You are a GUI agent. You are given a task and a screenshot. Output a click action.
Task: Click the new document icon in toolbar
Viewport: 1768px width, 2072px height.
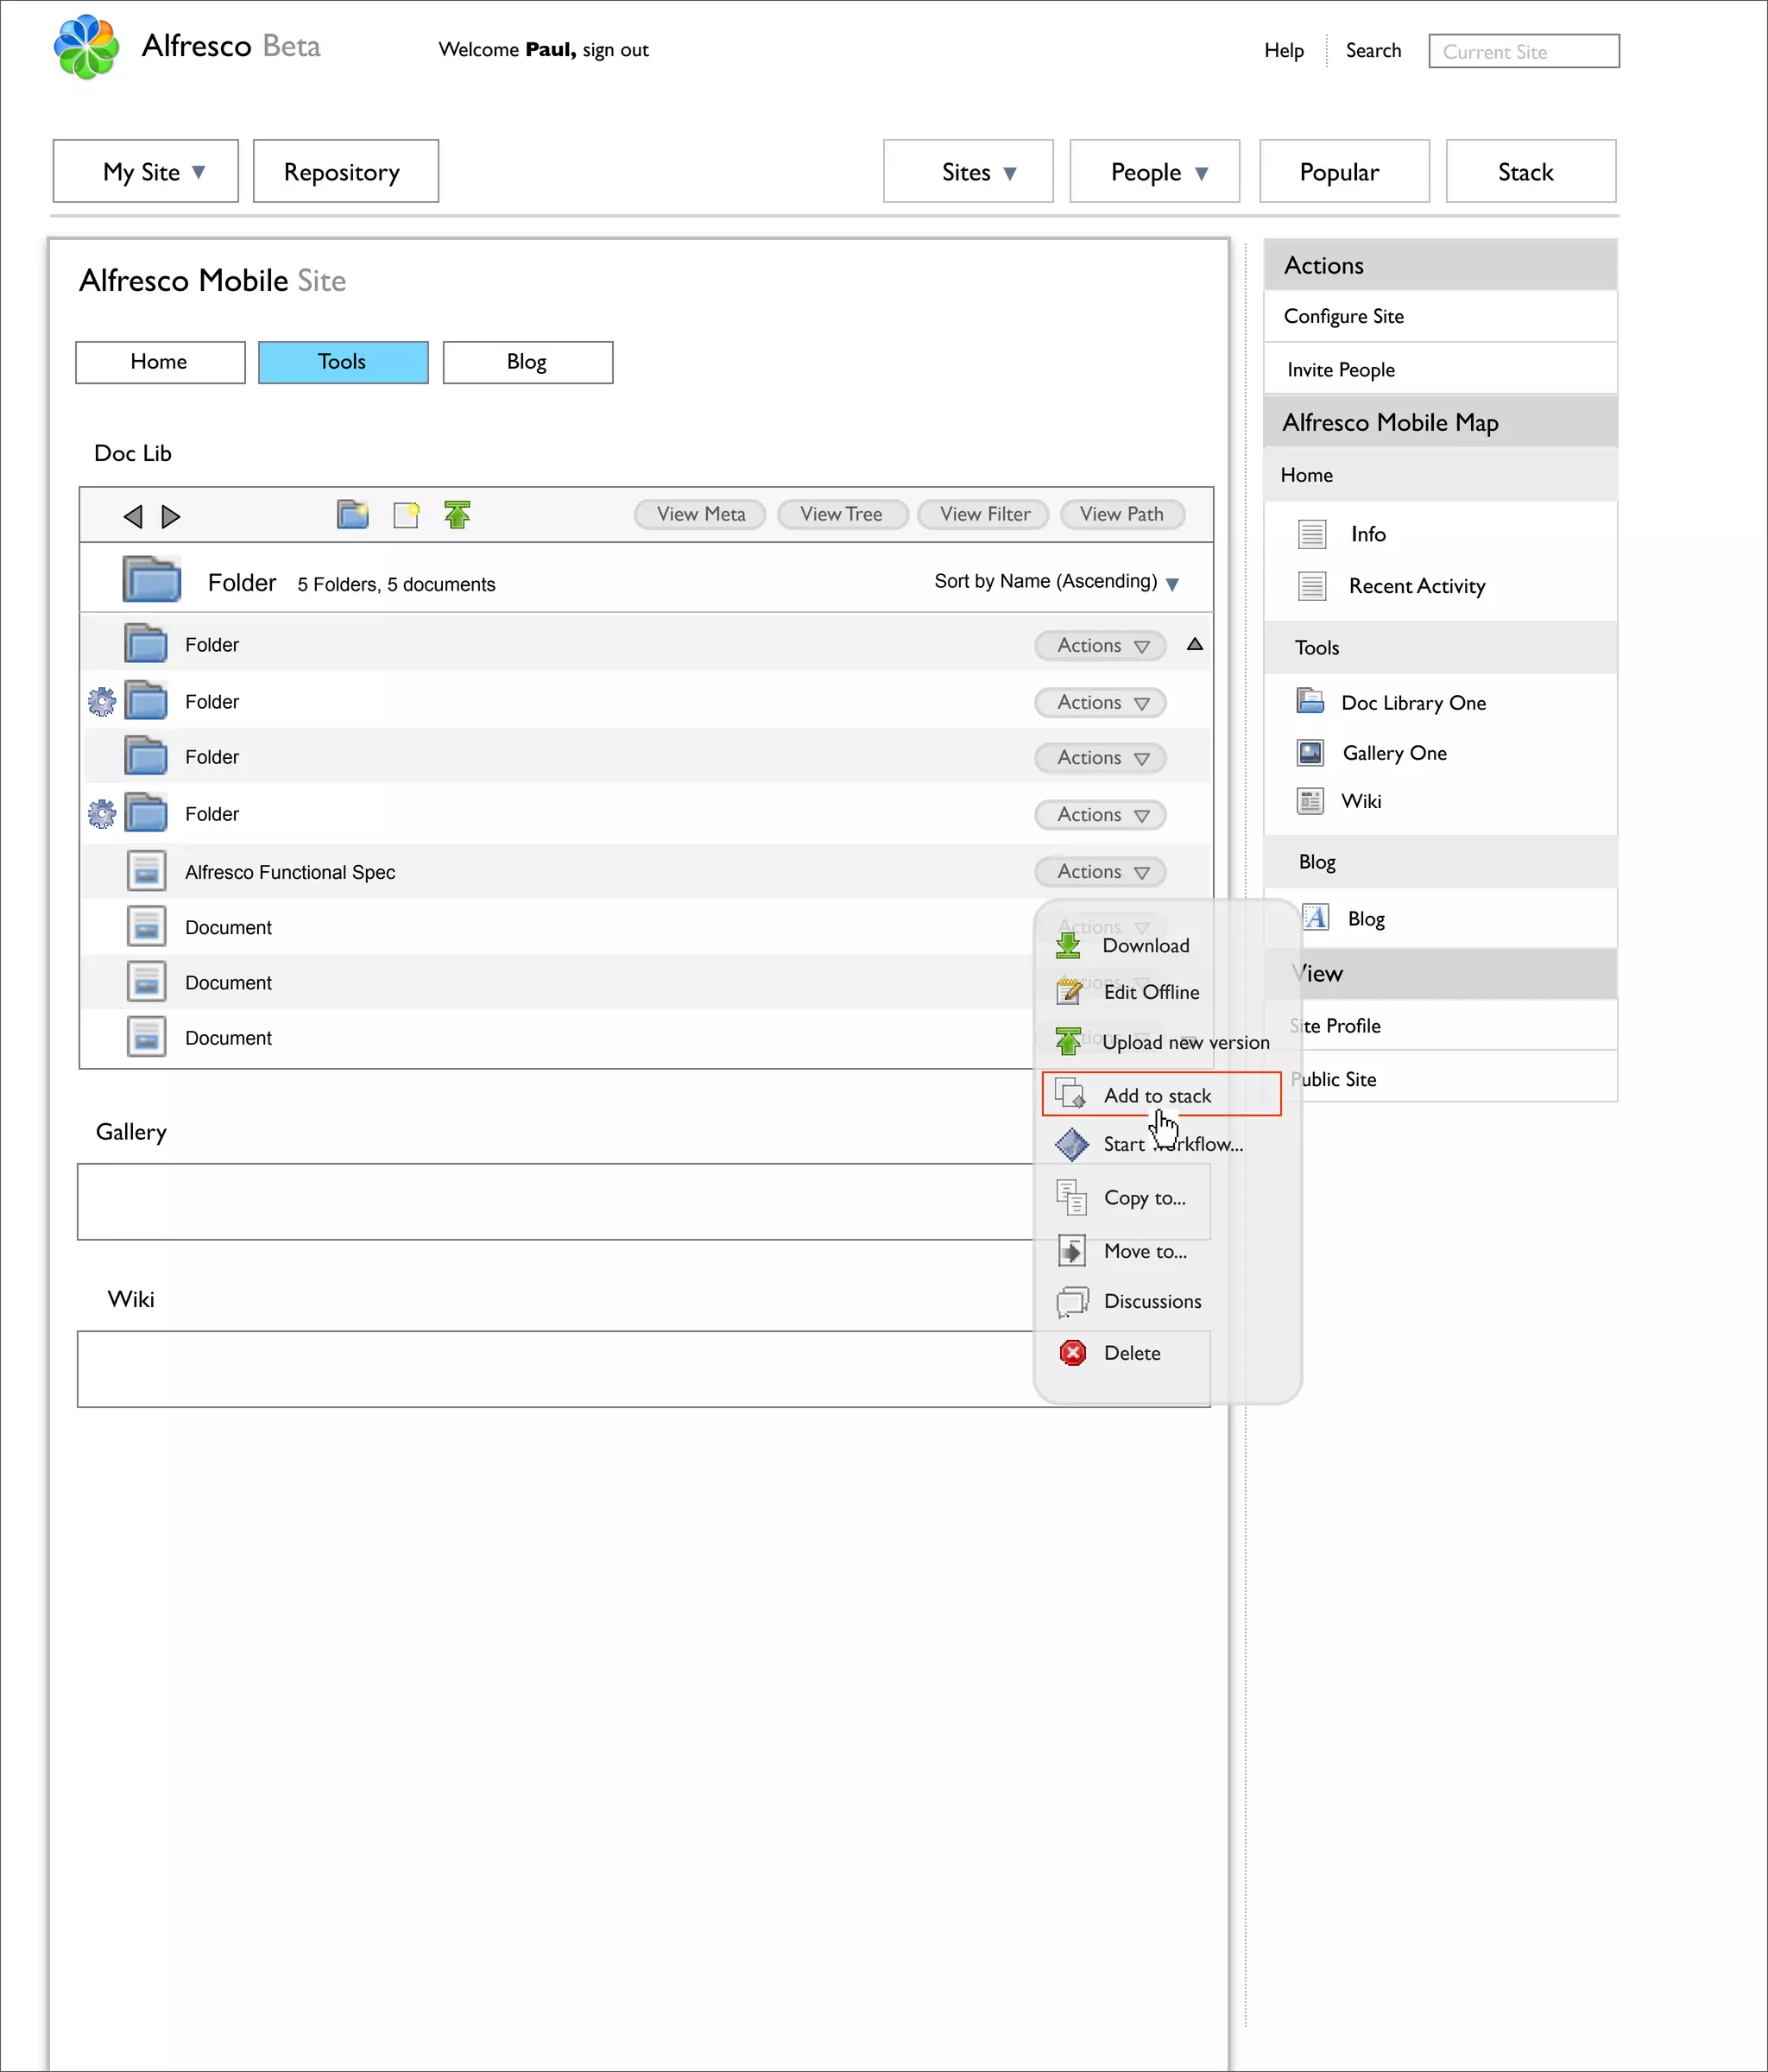click(406, 514)
